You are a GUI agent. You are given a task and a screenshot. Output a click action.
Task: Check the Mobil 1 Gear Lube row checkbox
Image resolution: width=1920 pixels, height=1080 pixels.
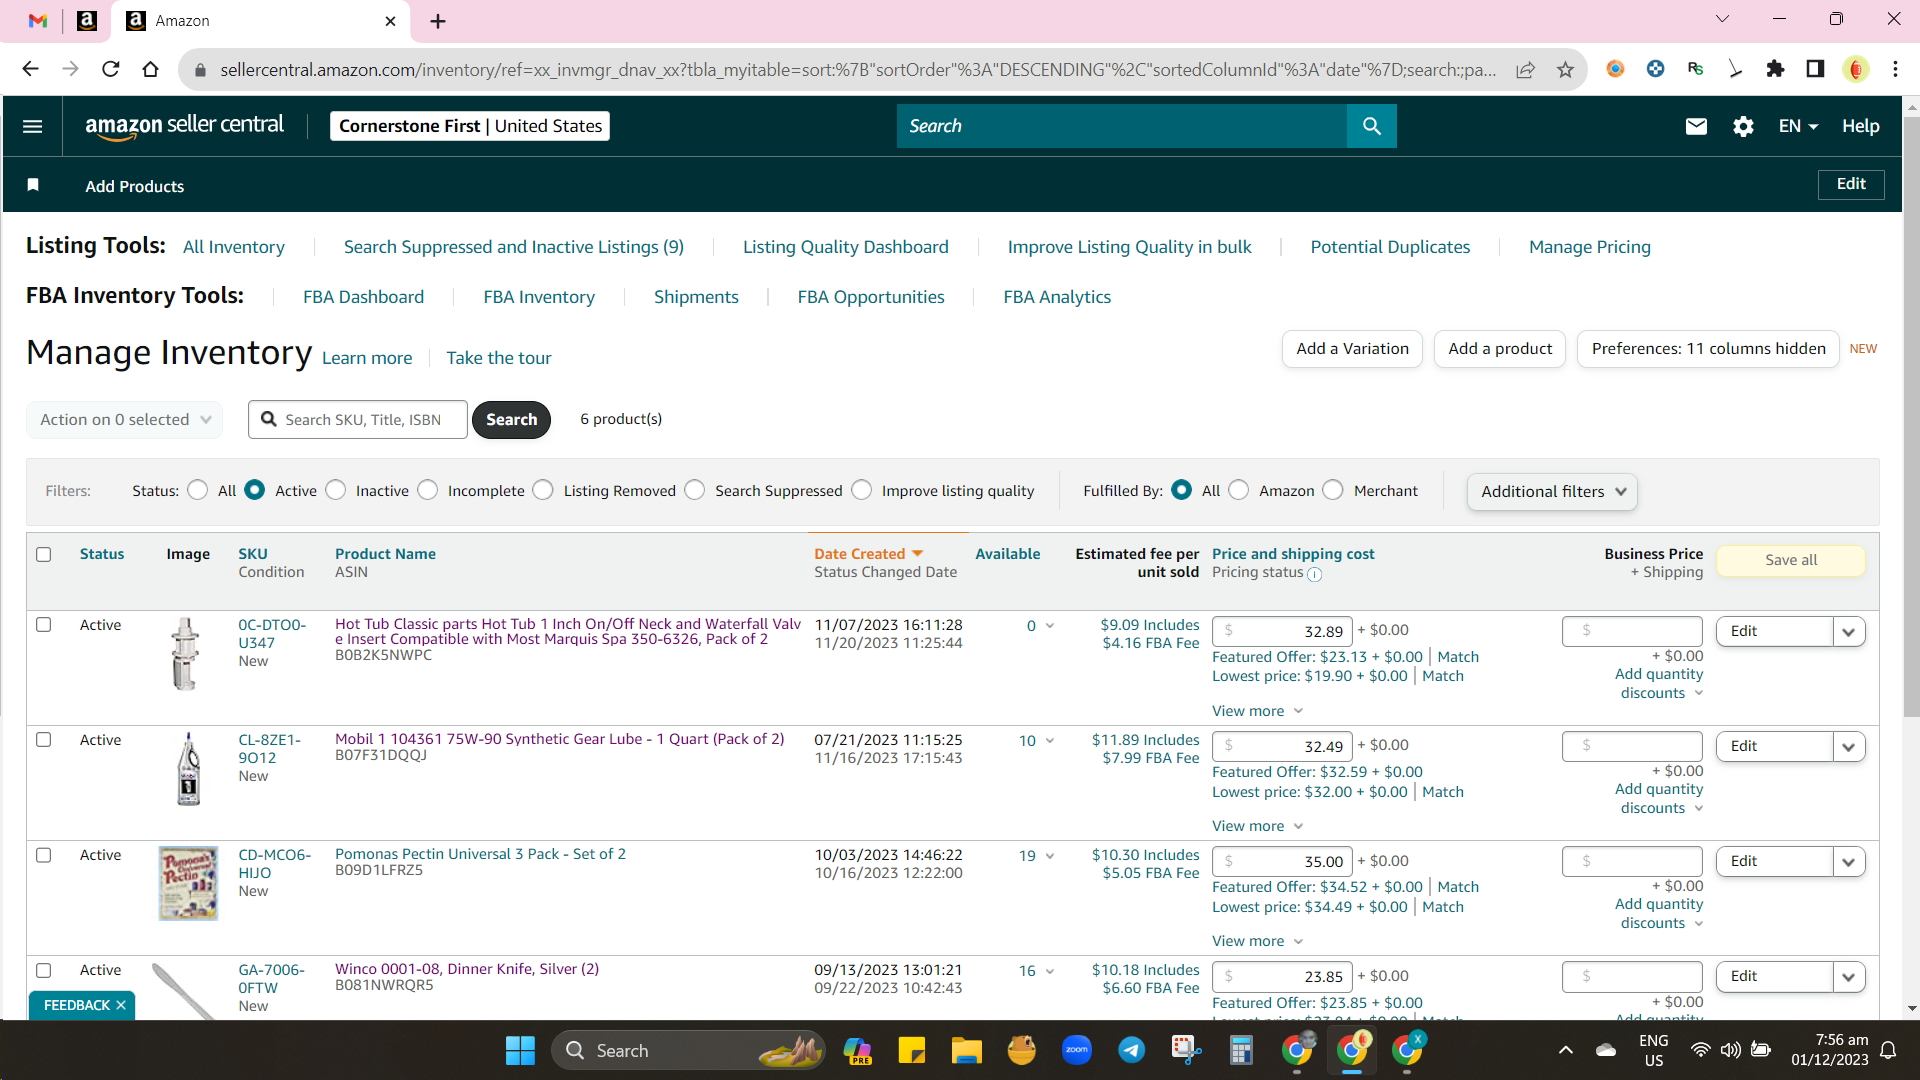tap(44, 740)
